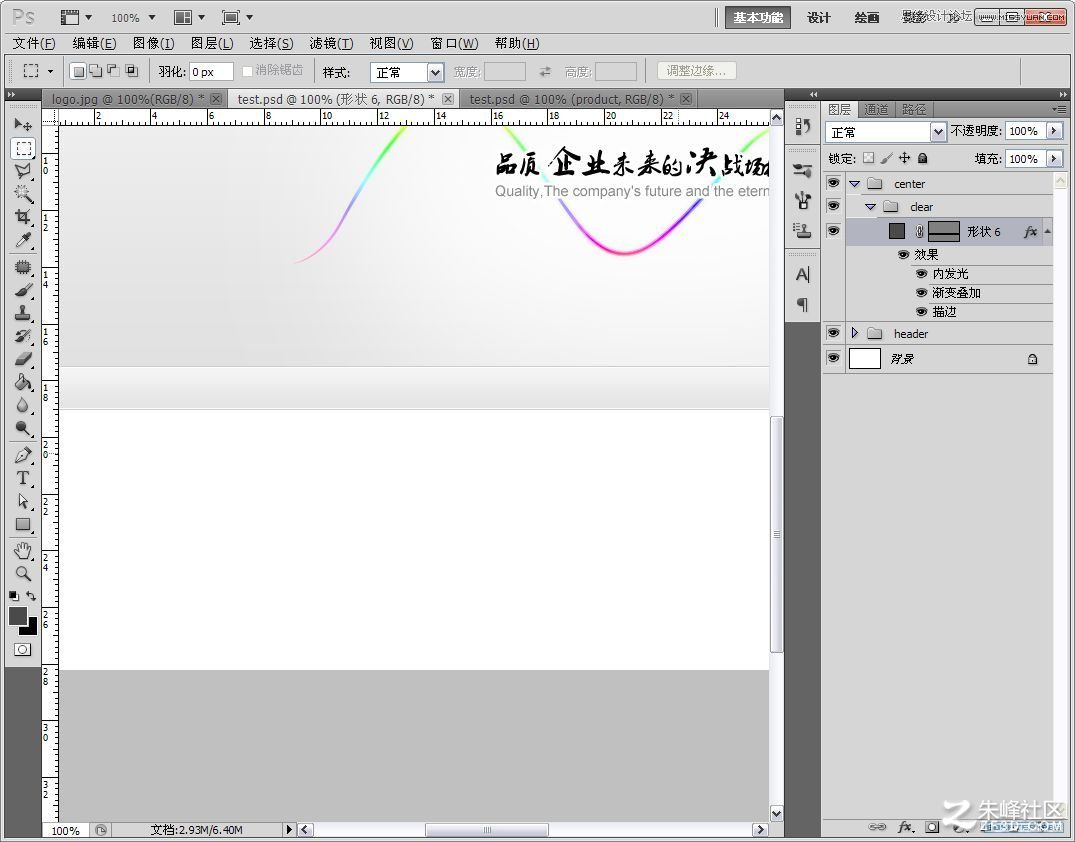Hide the 背景 layer

pos(833,358)
